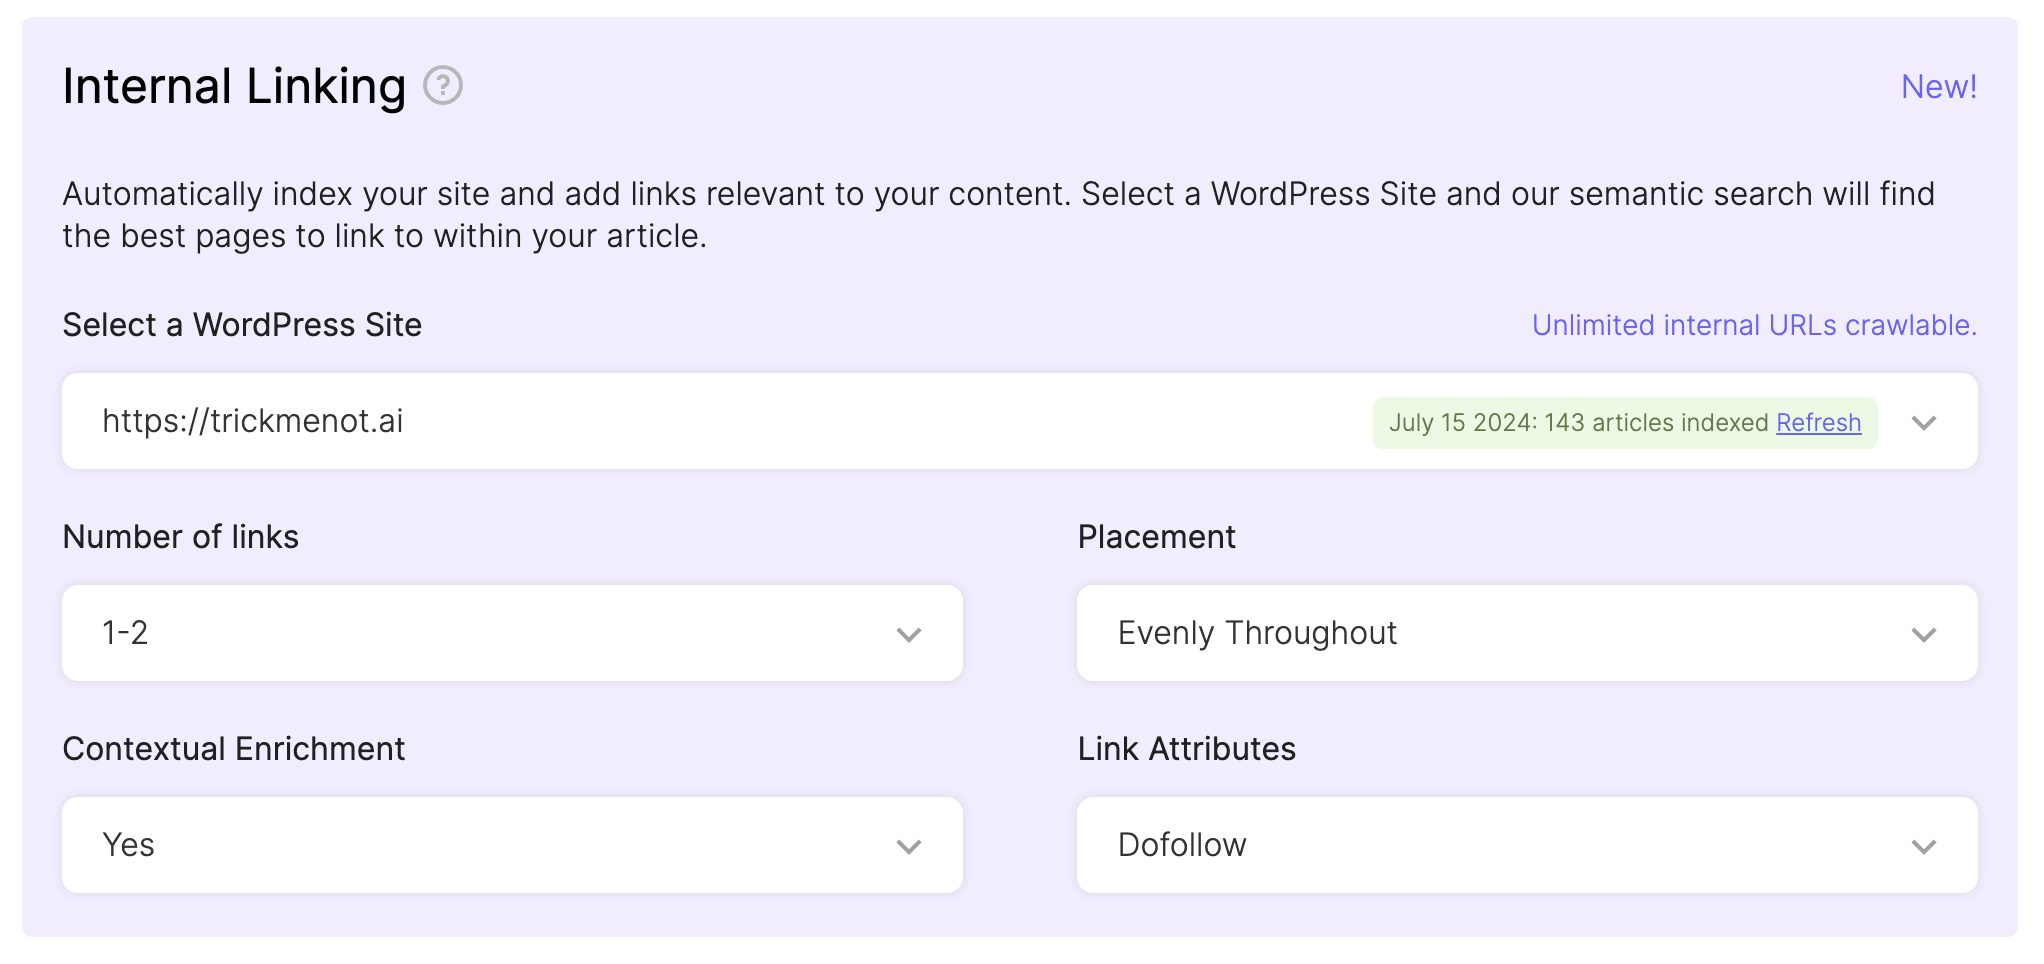Open the question mark tooltip next to heading

coord(443,87)
